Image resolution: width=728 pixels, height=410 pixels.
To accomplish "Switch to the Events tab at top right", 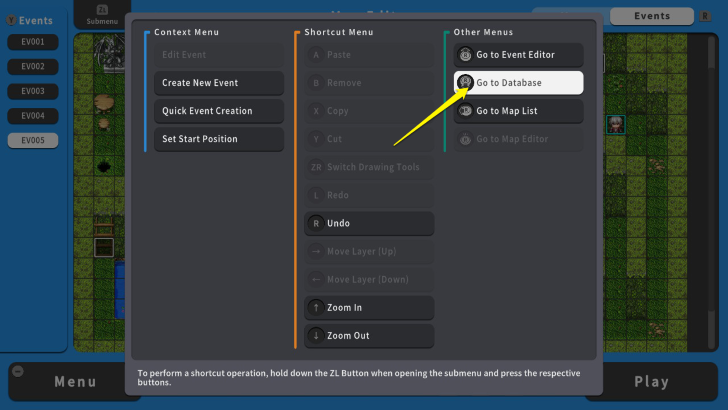I will coord(652,16).
